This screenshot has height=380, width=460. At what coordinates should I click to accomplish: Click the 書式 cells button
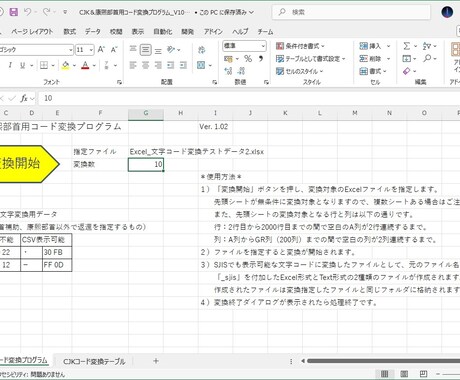pos(373,71)
